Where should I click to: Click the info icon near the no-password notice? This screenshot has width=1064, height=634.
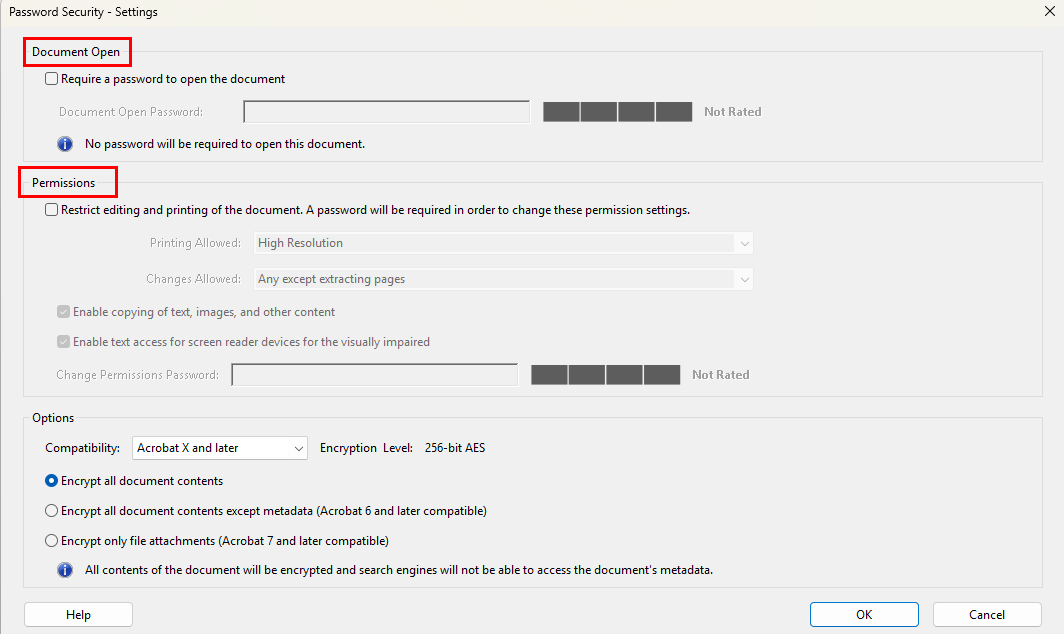[x=65, y=143]
